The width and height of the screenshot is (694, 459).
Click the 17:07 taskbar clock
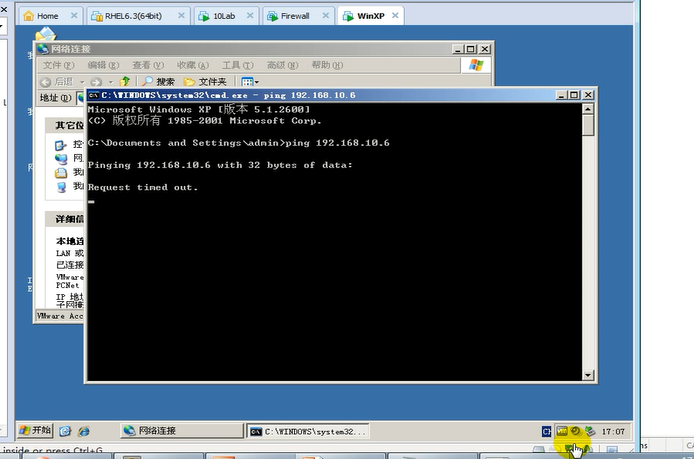[613, 432]
